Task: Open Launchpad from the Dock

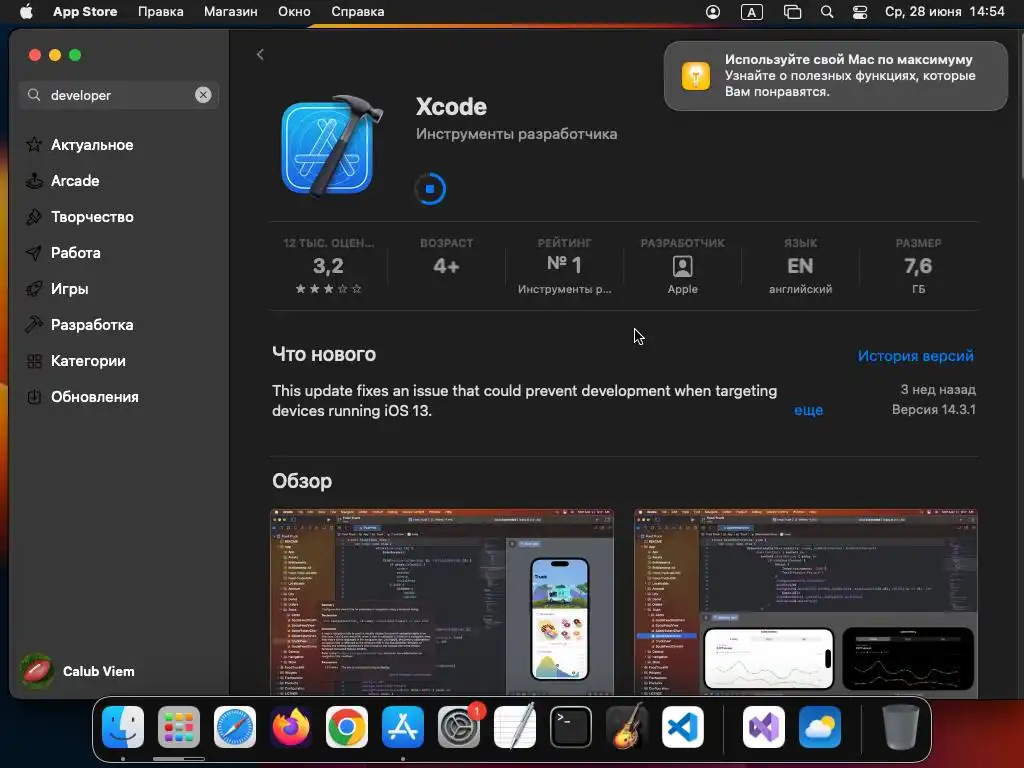Action: [x=179, y=727]
